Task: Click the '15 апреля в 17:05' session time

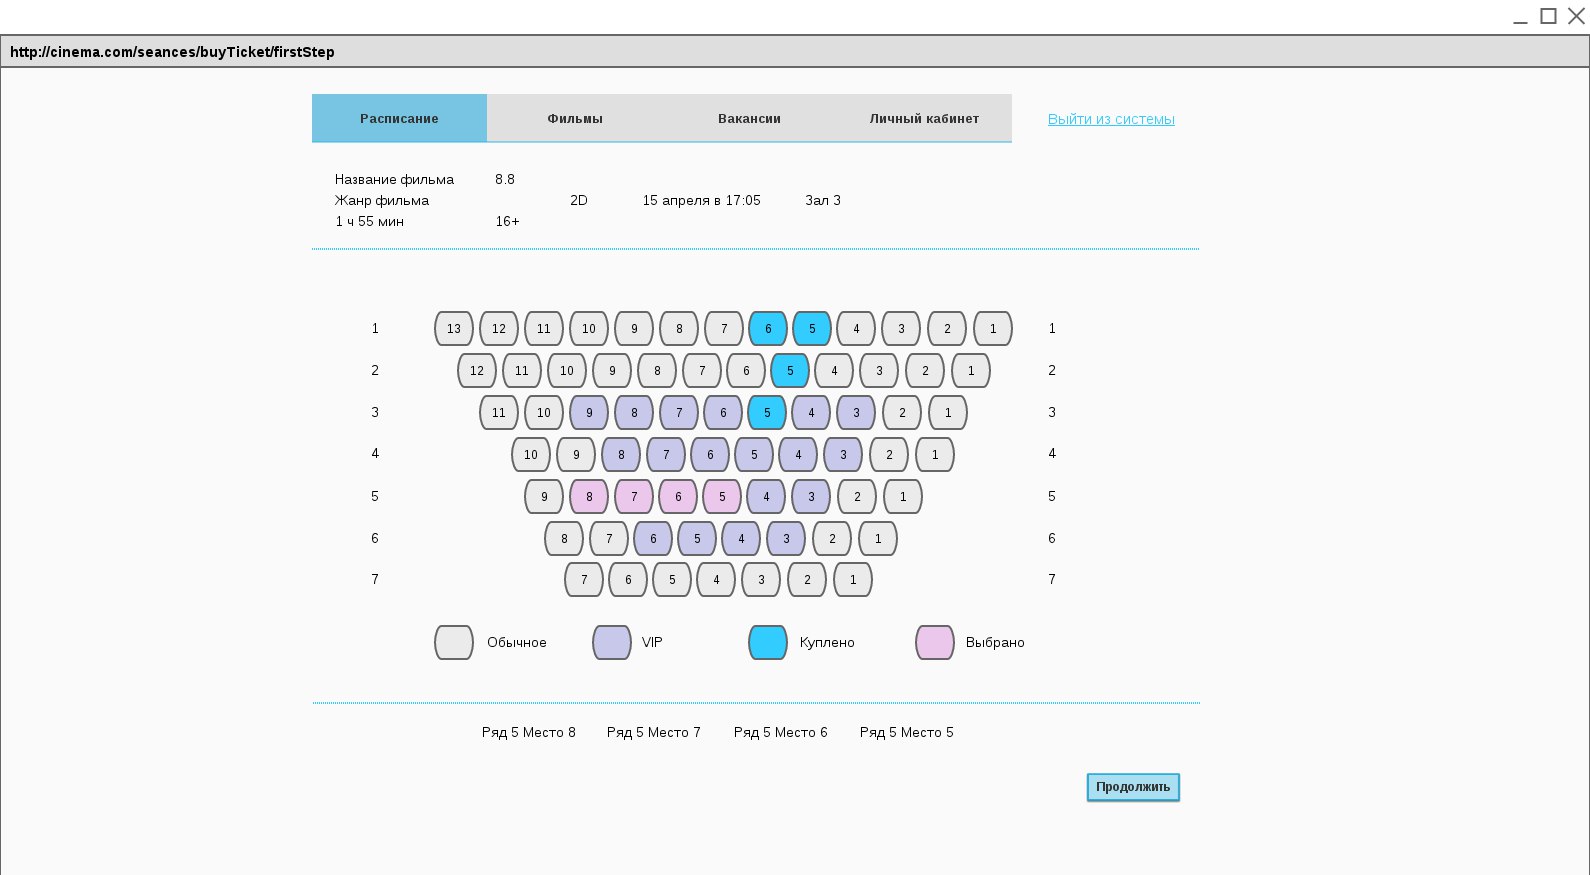Action: [701, 200]
